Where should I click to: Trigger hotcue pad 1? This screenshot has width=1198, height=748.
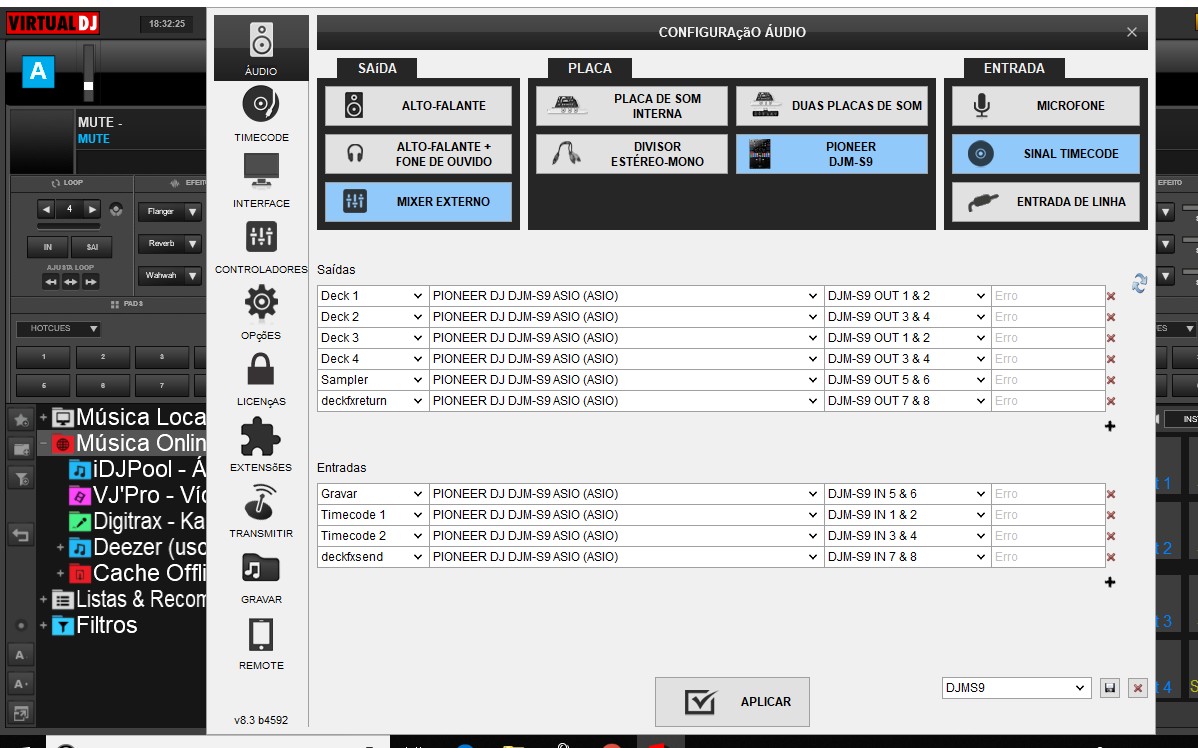pos(44,357)
